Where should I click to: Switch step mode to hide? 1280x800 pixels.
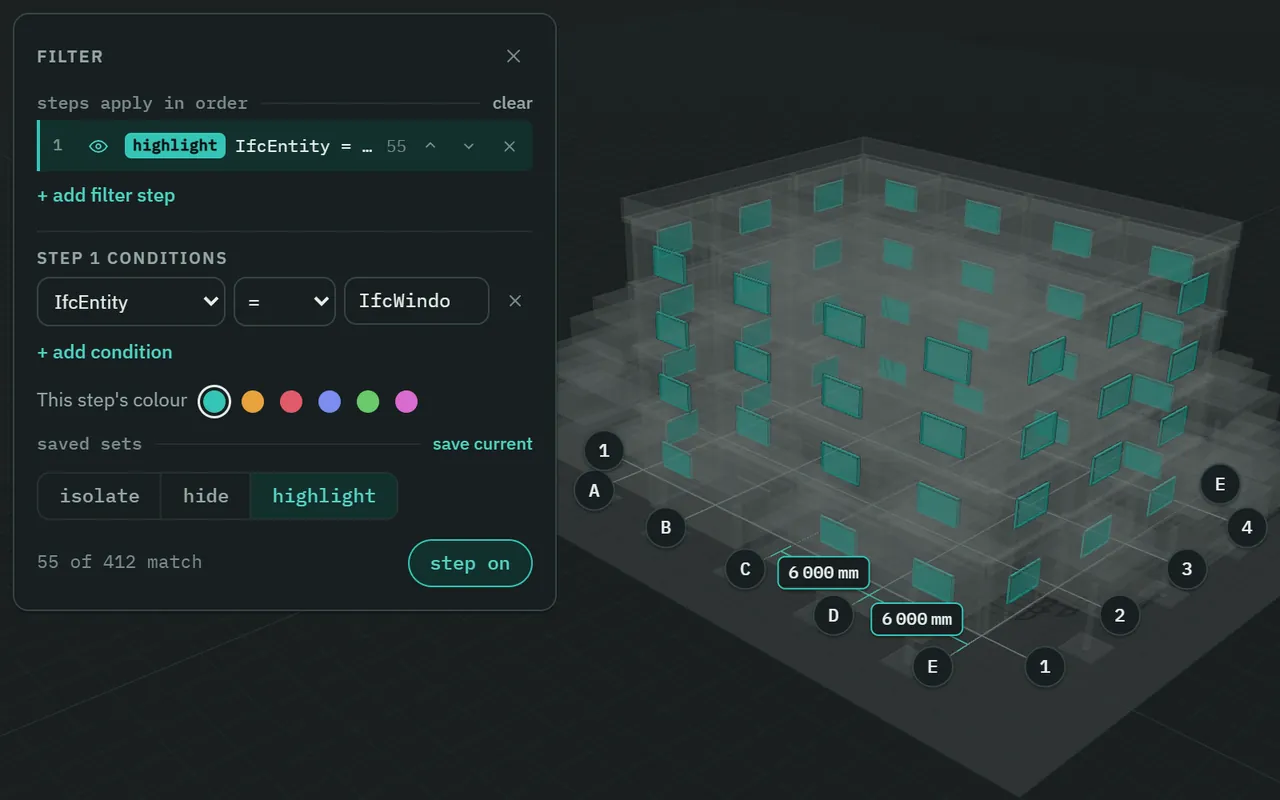coord(206,496)
